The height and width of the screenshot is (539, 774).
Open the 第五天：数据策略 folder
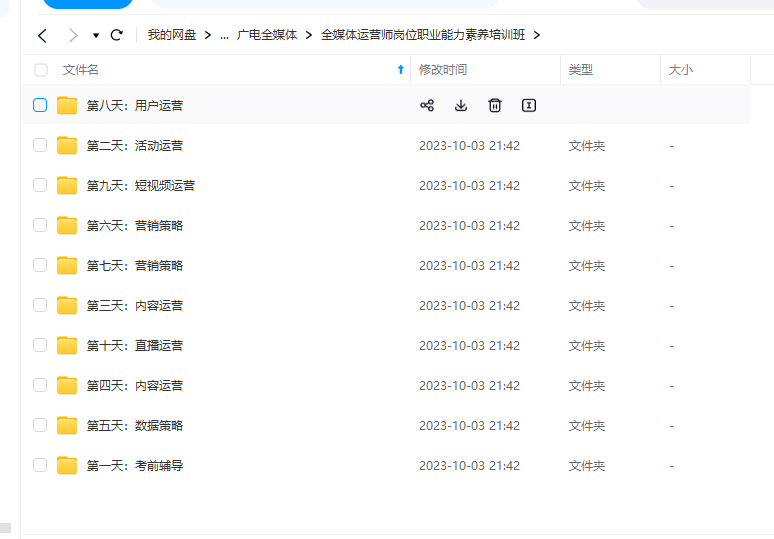point(135,425)
